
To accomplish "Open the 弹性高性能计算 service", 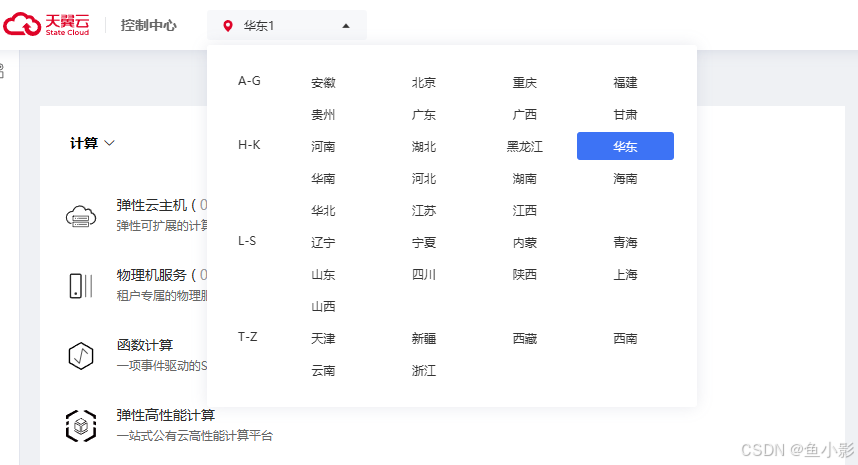I will pyautogui.click(x=166, y=415).
